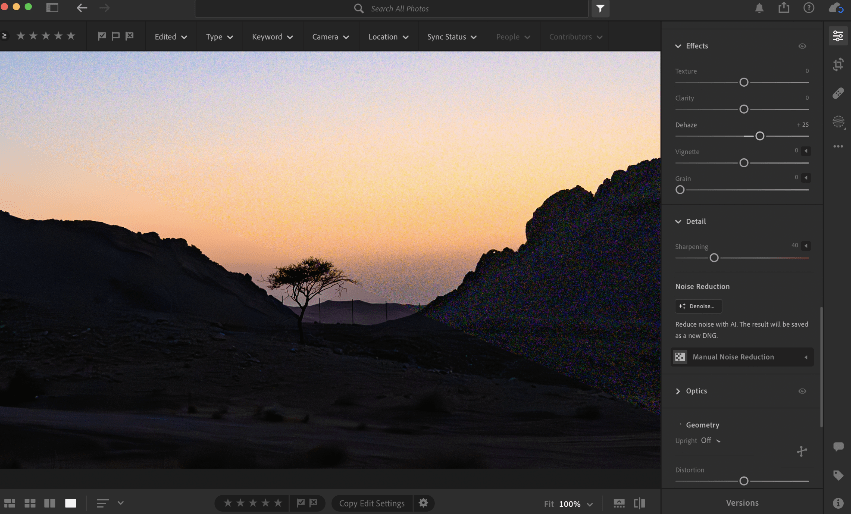Open the Camera filter dropdown

click(330, 37)
